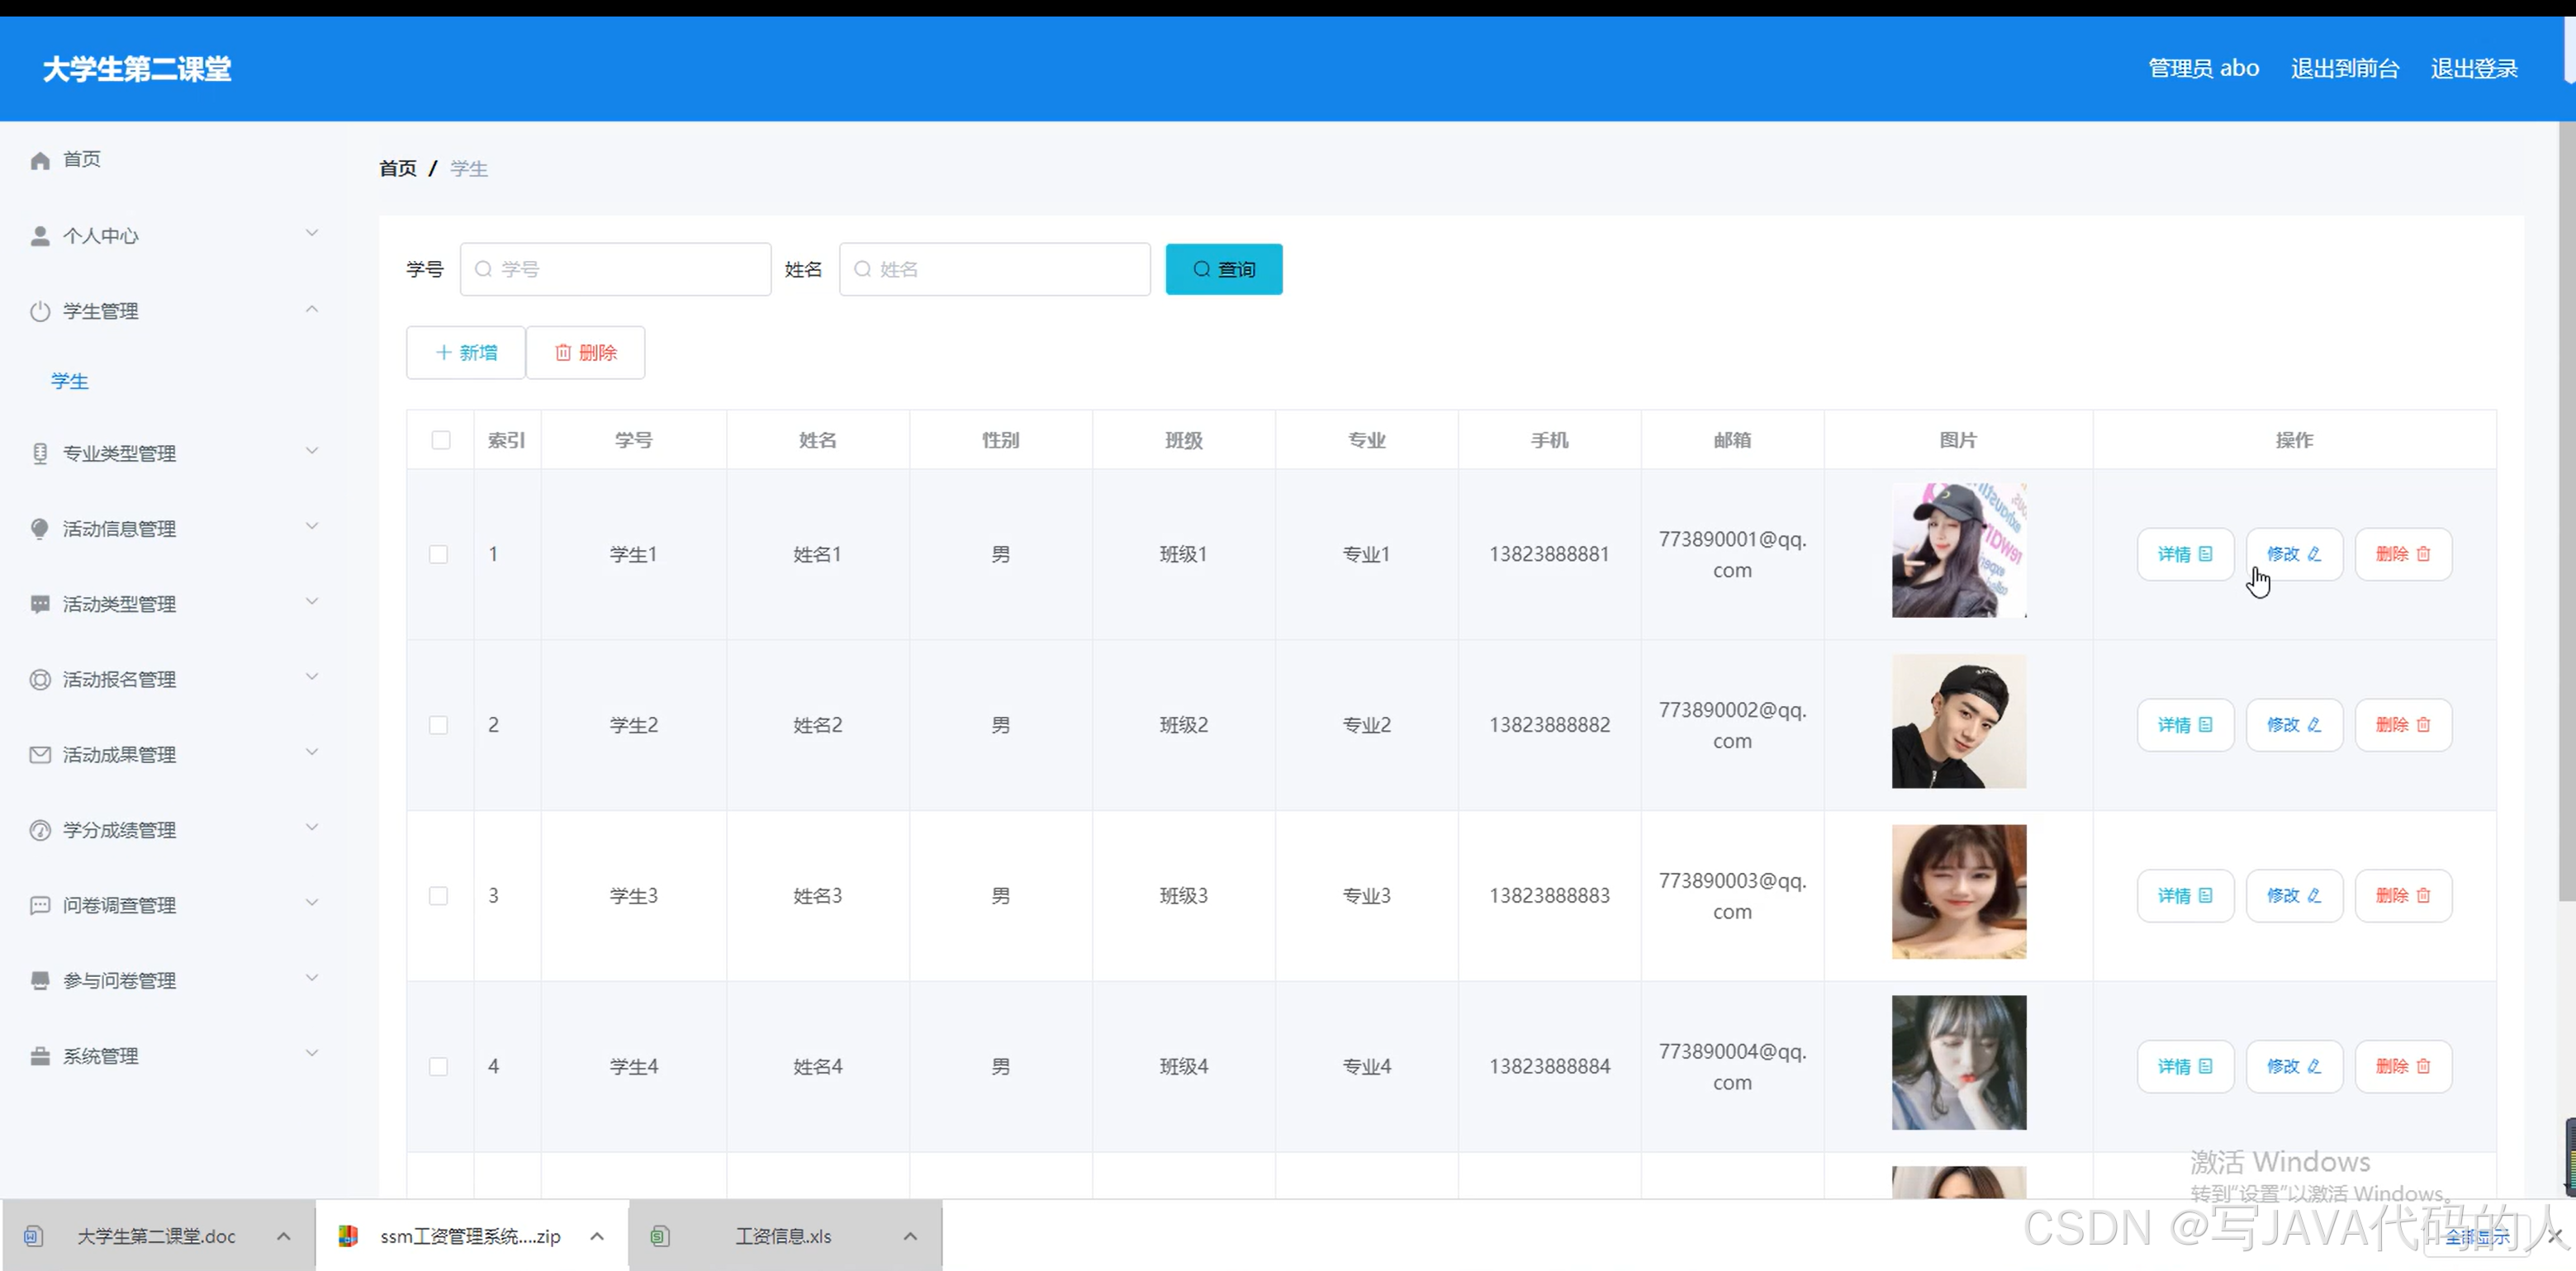
Task: Click the lightbulb icon beside 活动信息管理
Action: click(40, 529)
